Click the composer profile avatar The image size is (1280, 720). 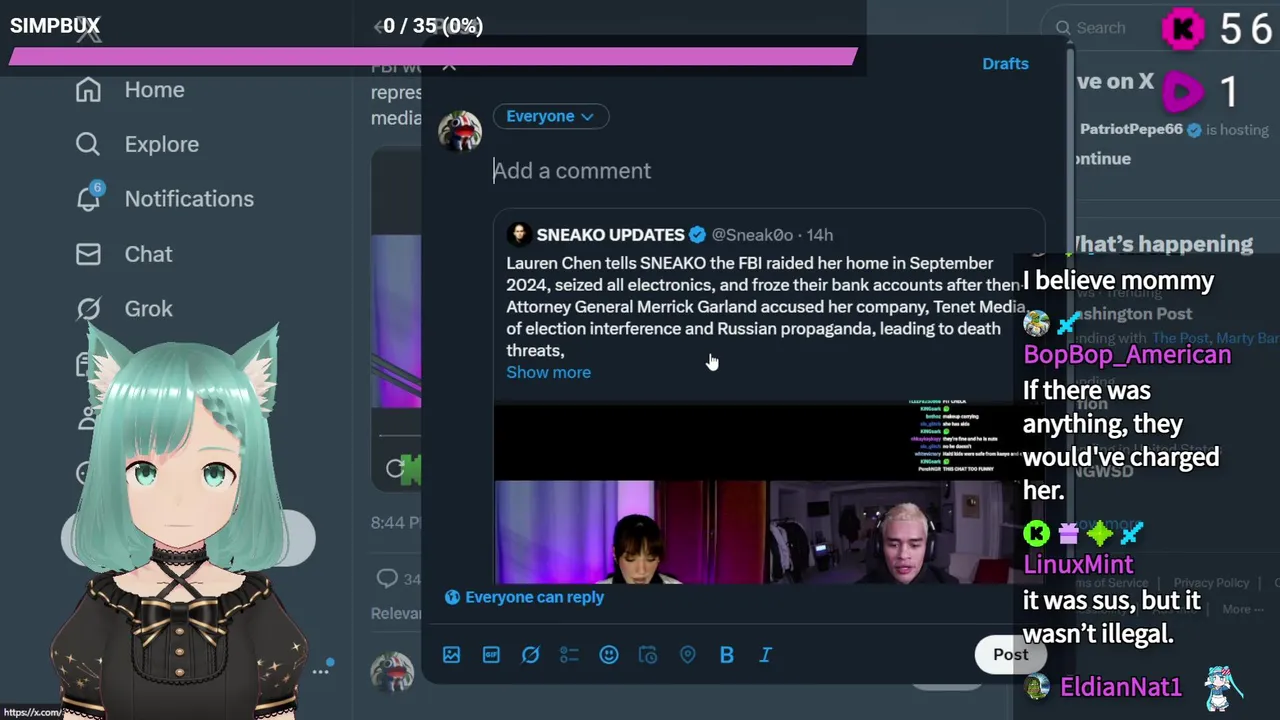pyautogui.click(x=460, y=131)
